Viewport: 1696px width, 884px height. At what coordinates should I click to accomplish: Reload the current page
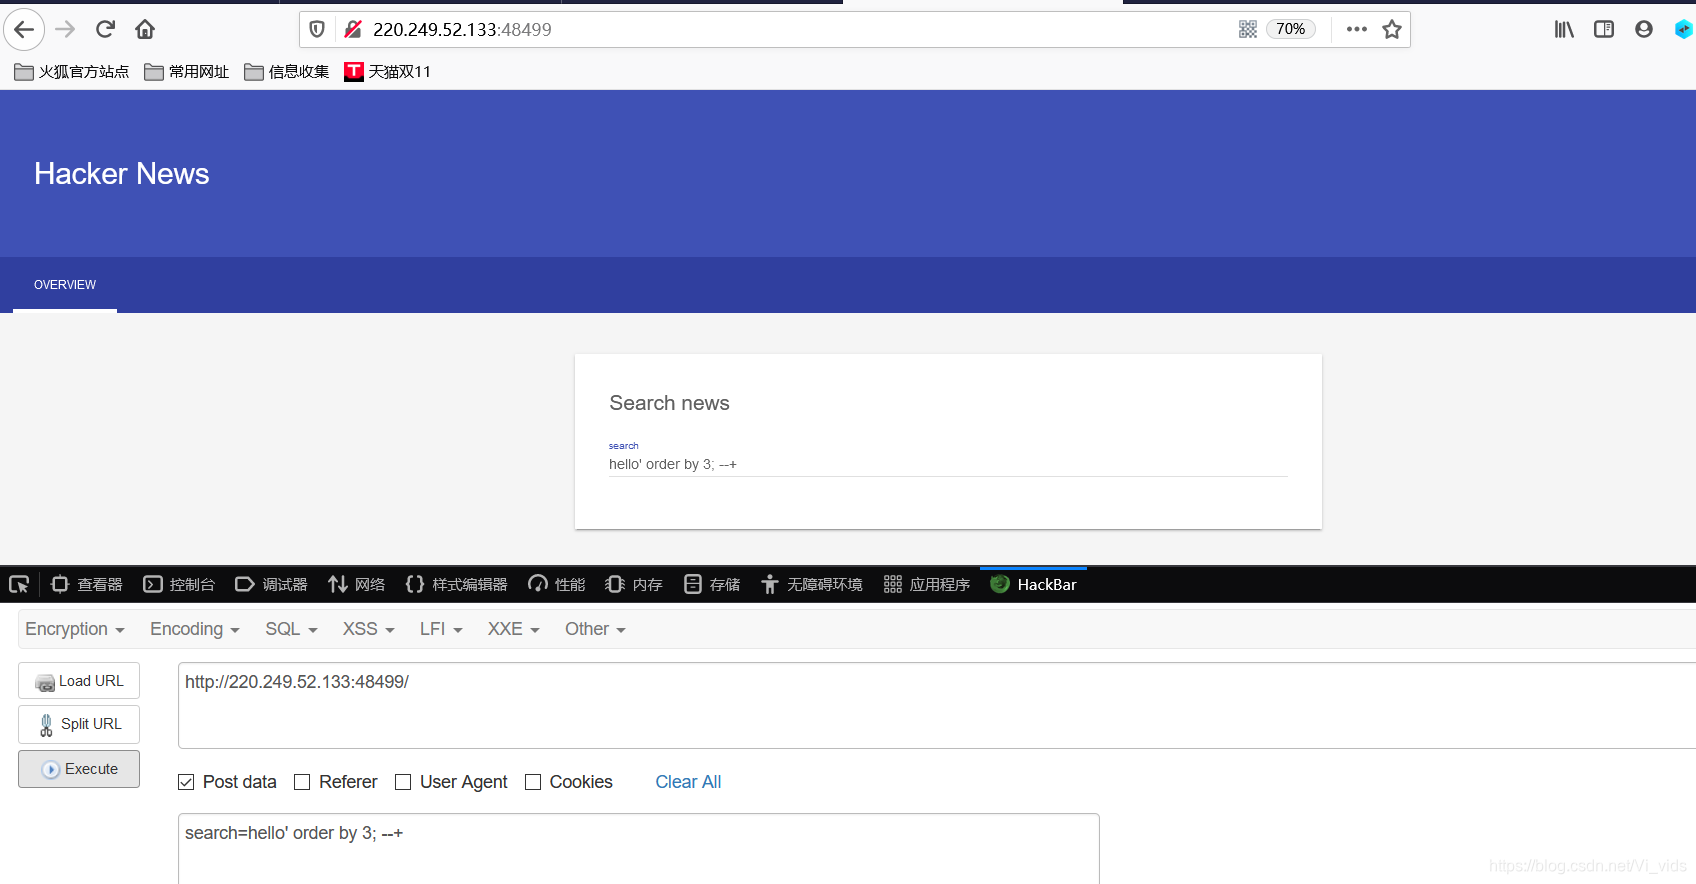[105, 29]
